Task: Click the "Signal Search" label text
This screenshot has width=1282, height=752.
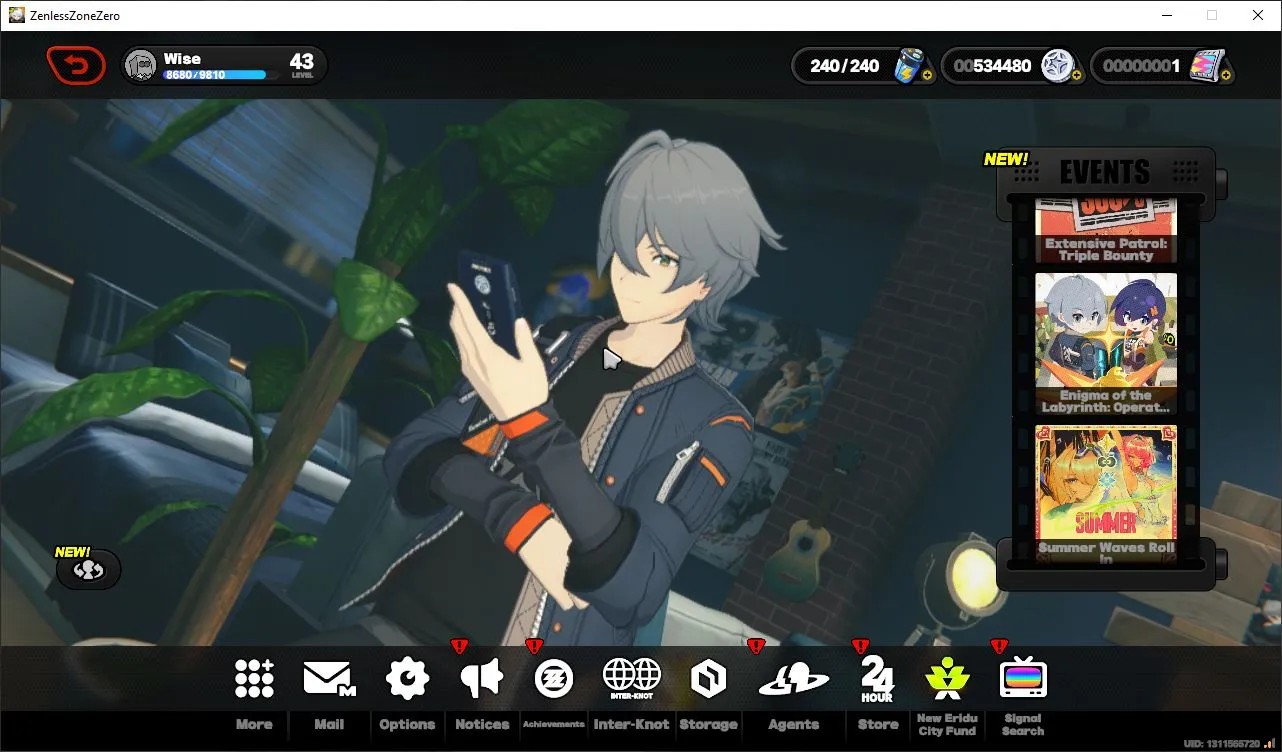Action: click(x=1023, y=724)
